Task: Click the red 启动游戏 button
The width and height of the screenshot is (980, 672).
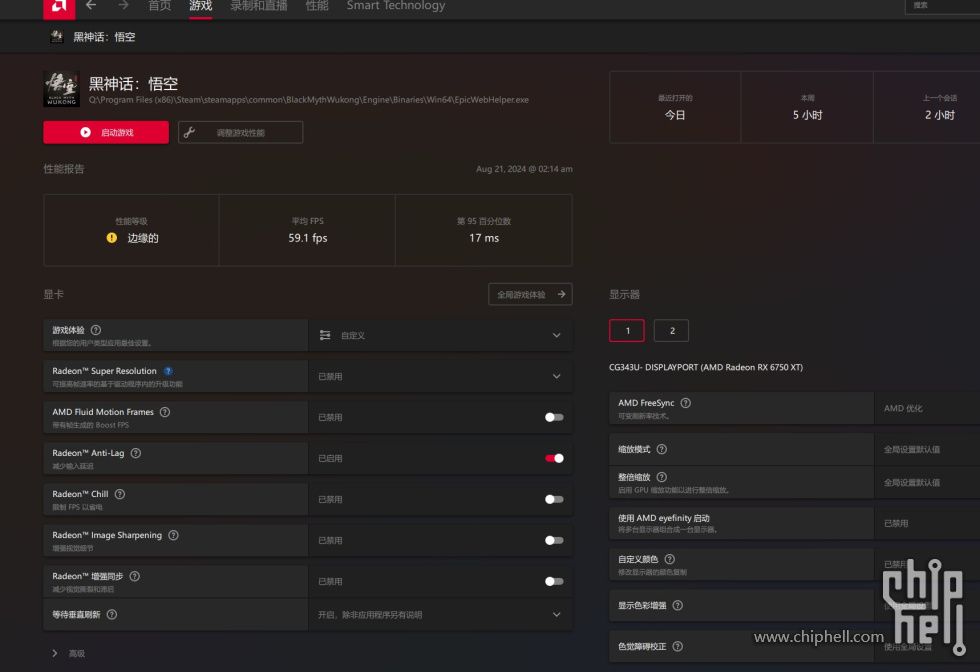Action: click(106, 133)
